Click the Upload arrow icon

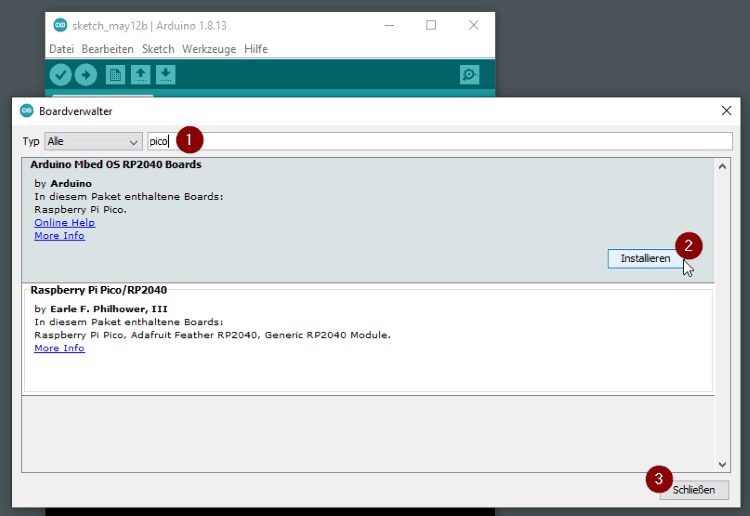pos(86,74)
